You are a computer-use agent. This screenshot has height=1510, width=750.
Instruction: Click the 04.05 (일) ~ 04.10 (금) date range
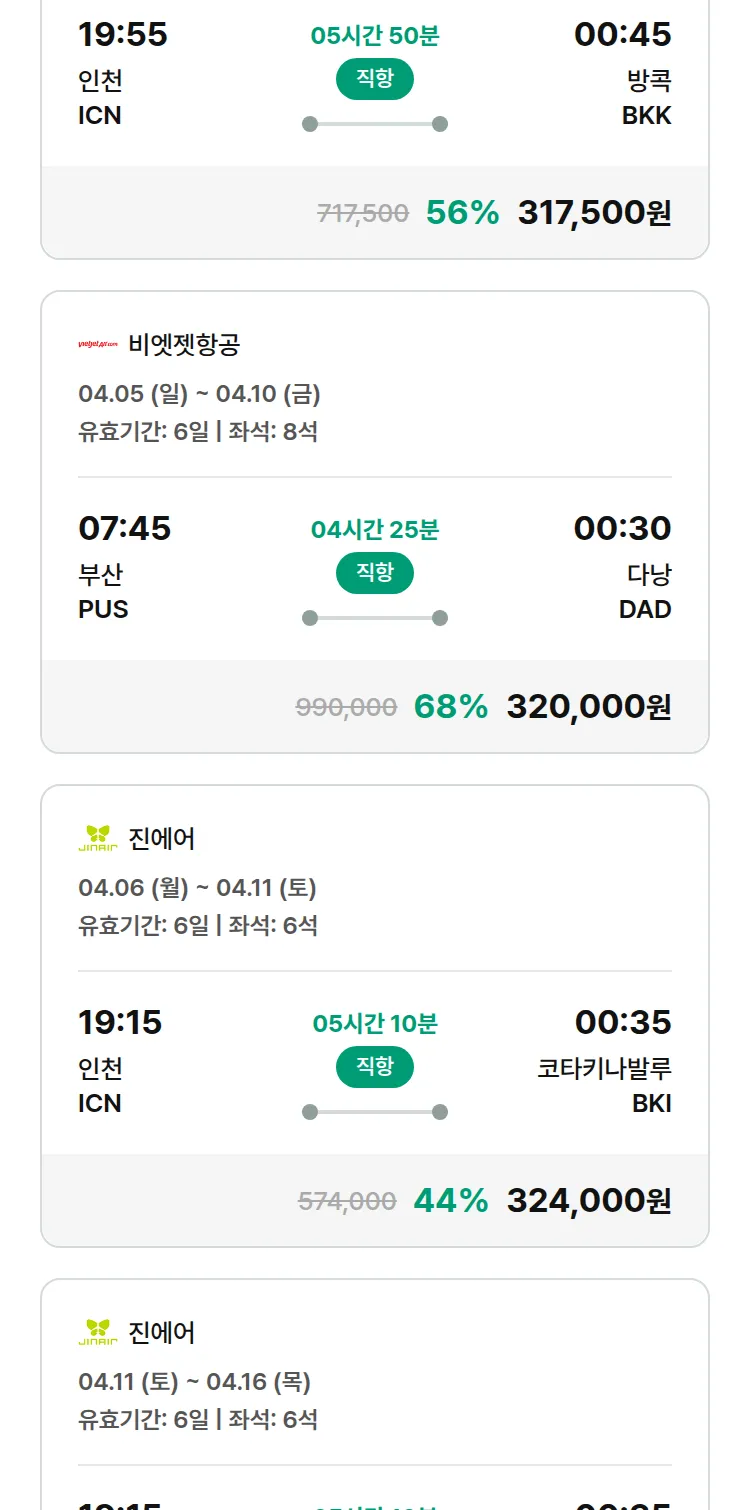(199, 394)
